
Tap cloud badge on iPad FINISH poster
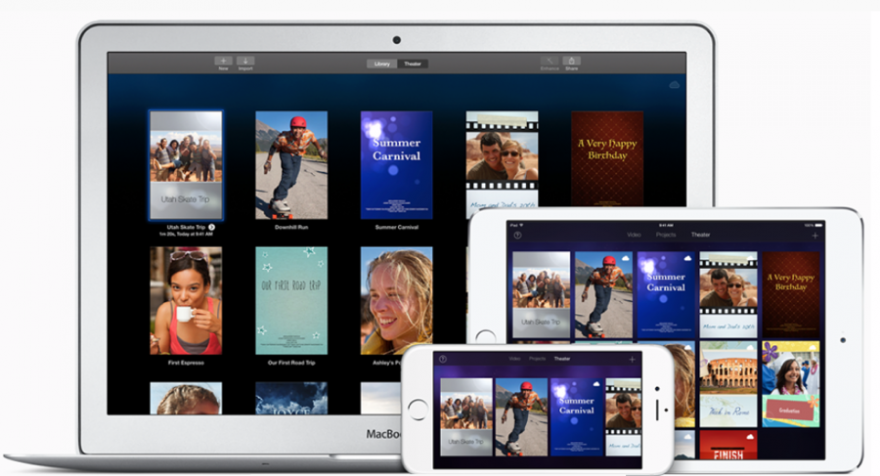pos(750,437)
